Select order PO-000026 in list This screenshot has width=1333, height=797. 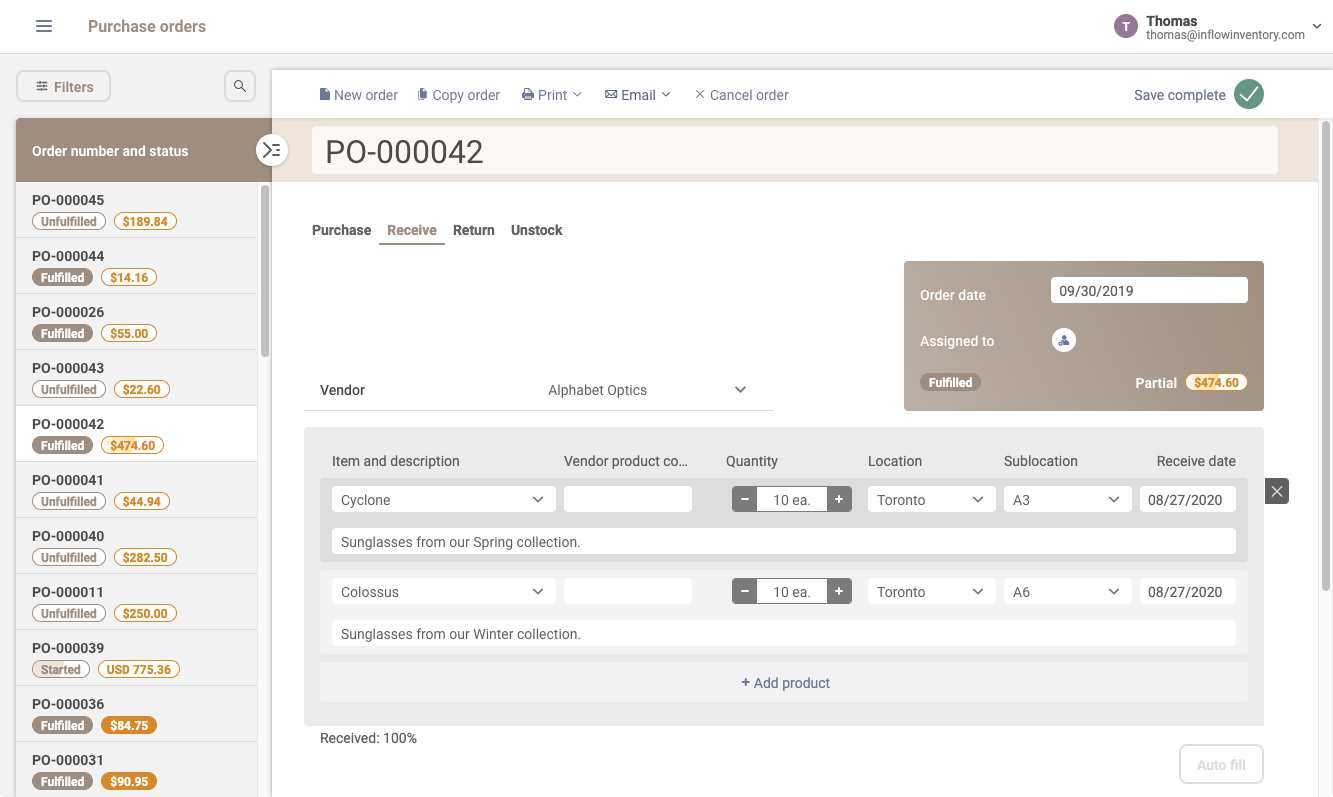(137, 322)
